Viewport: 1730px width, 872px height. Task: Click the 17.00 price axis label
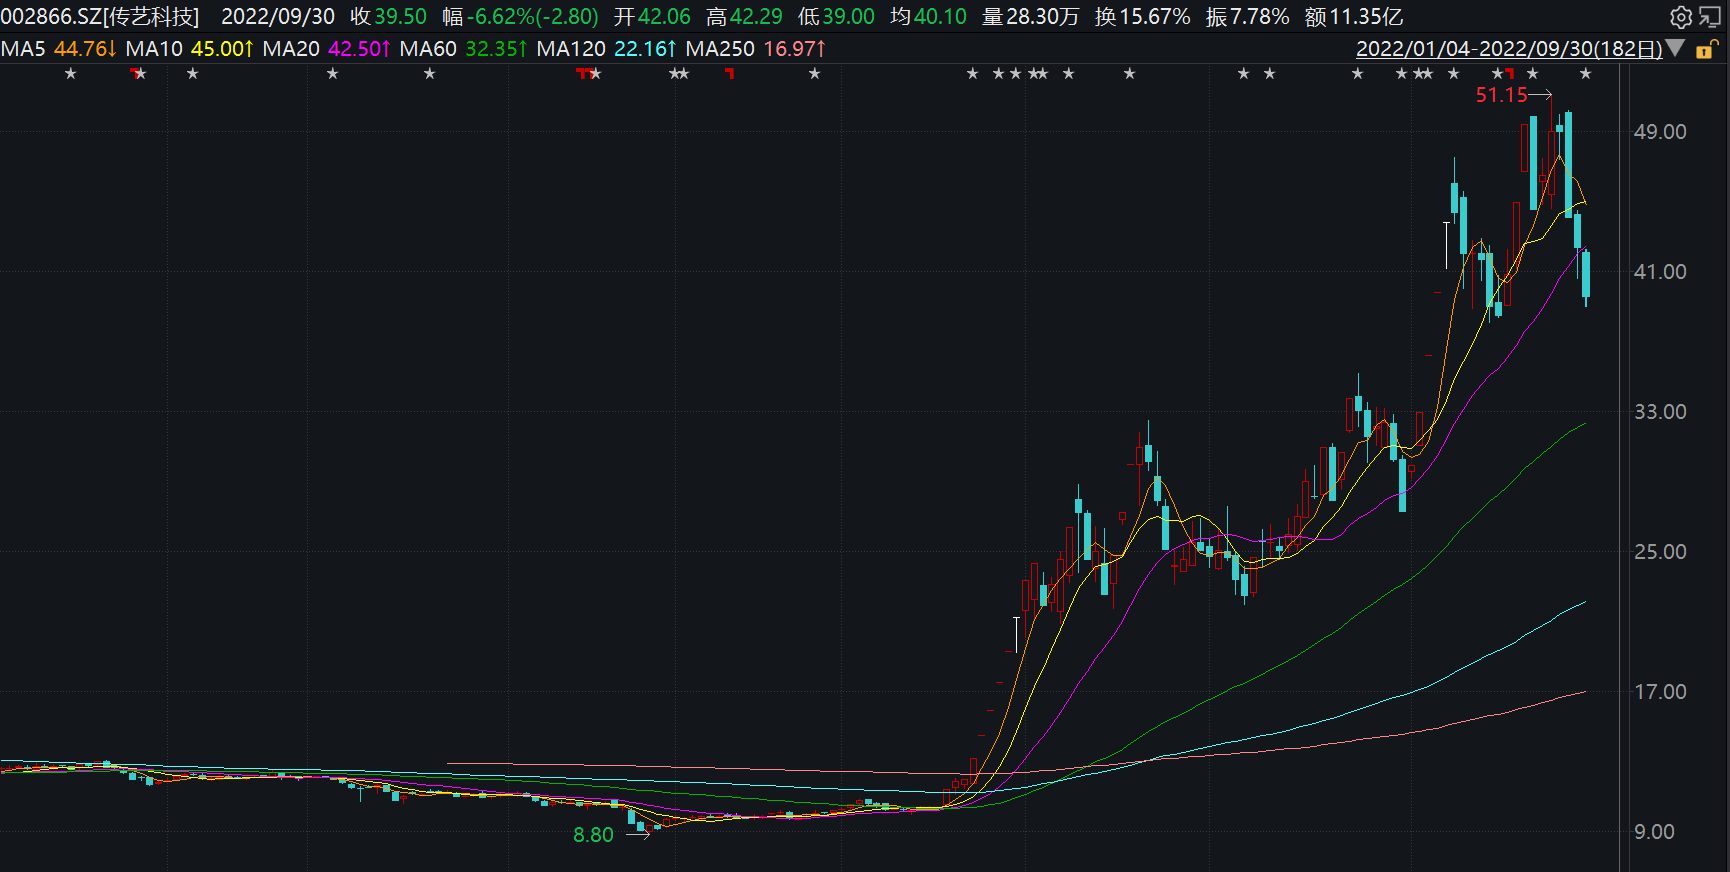click(x=1660, y=692)
